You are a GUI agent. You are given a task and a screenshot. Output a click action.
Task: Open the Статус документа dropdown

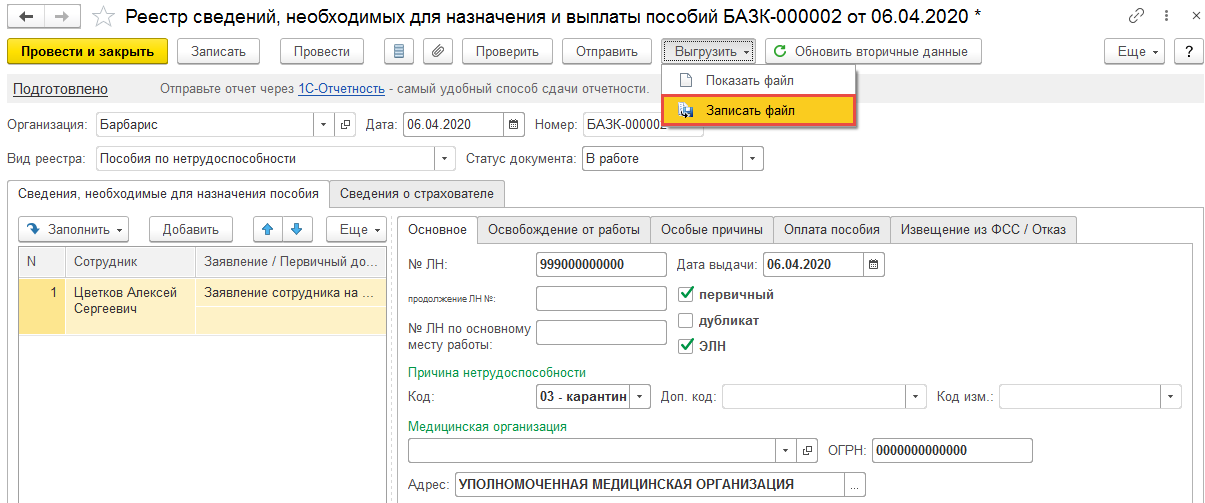click(752, 158)
